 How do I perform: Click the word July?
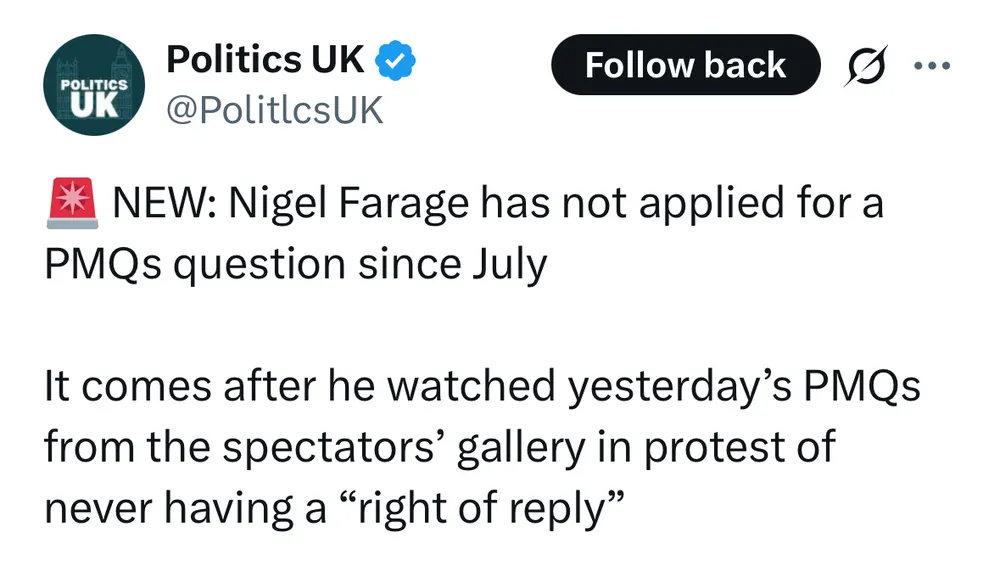[507, 265]
